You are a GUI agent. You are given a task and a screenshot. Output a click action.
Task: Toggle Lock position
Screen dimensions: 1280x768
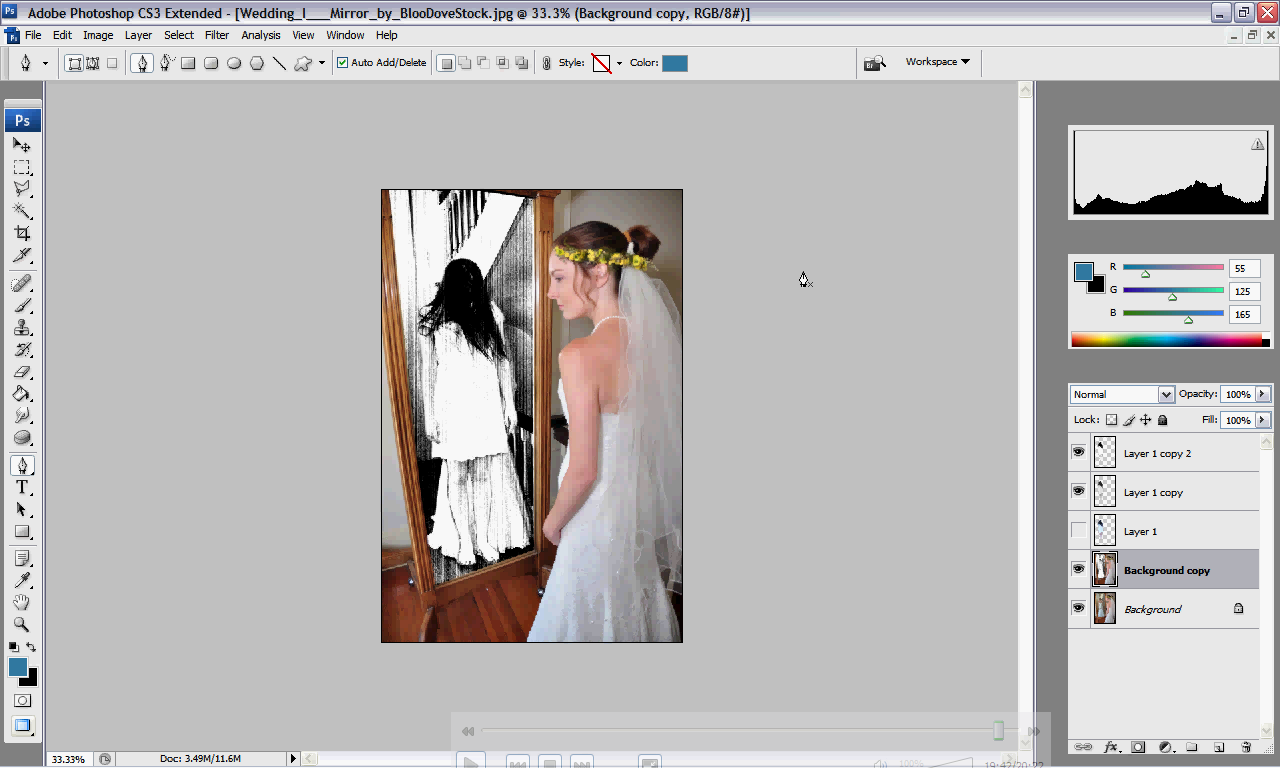point(1146,420)
